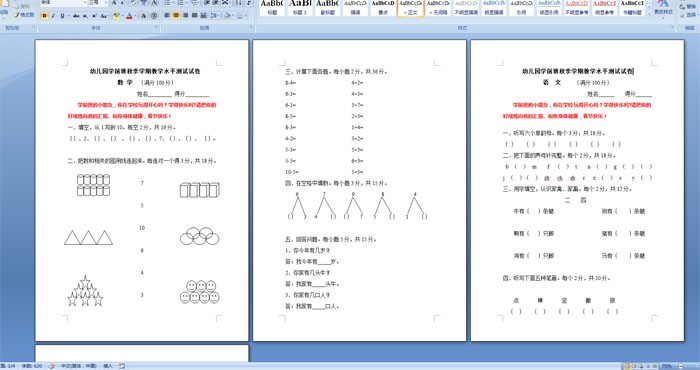Click the language 中文(简体,中国) status item
This screenshot has height=370, width=700.
tap(79, 366)
